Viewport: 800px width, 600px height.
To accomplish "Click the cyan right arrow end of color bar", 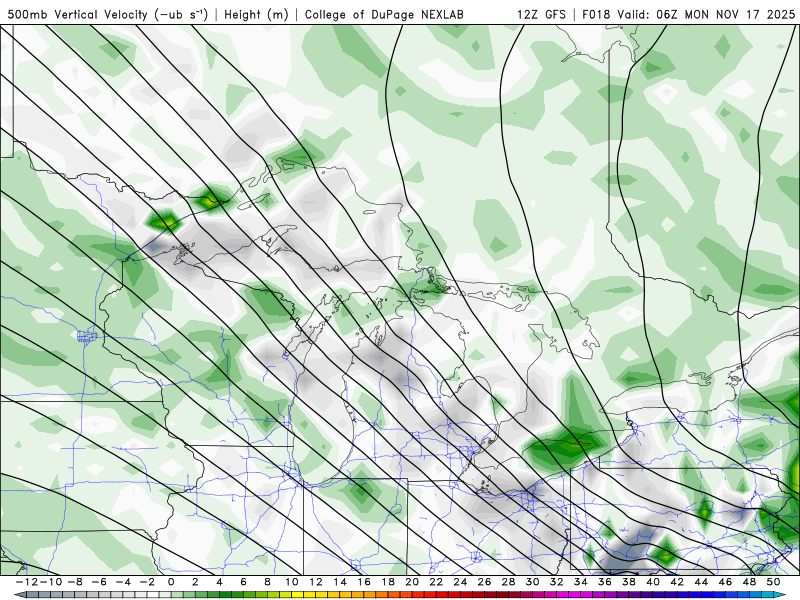I will (779, 595).
